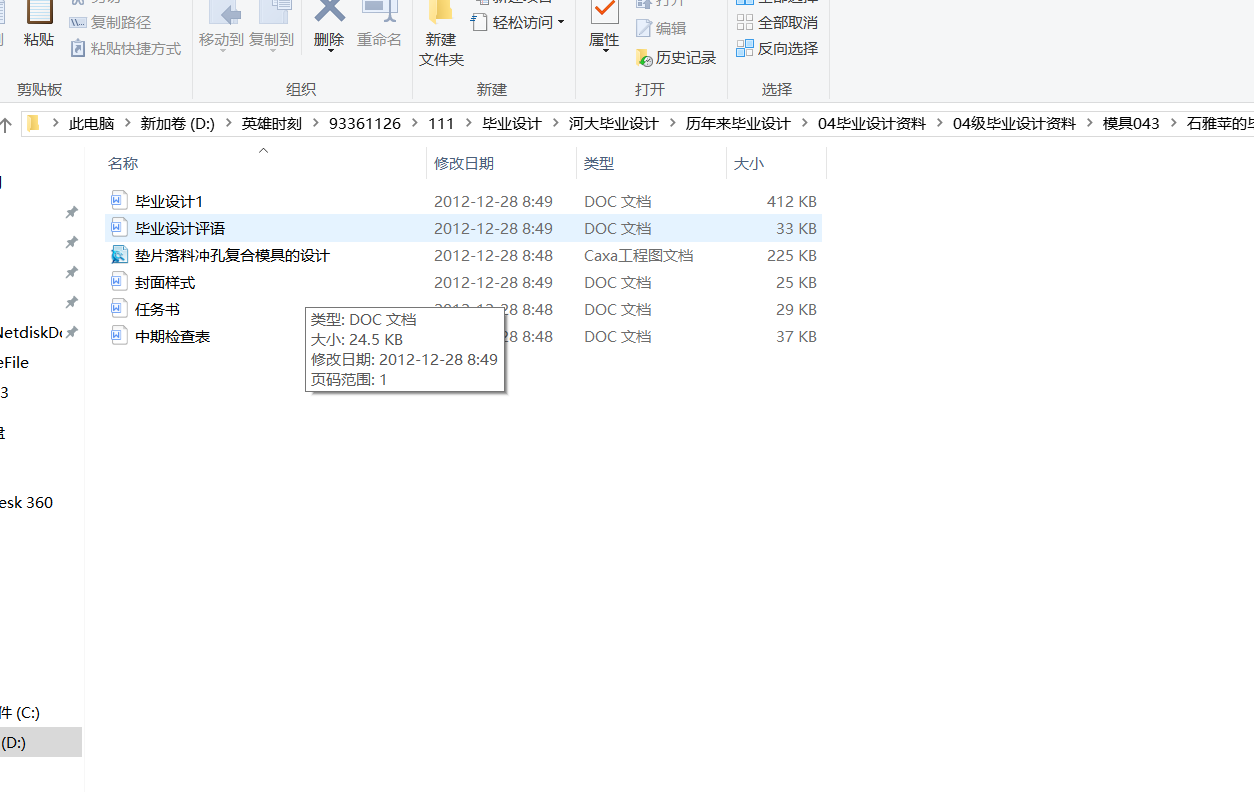Click the file icon of 毕业设计1

(x=119, y=201)
